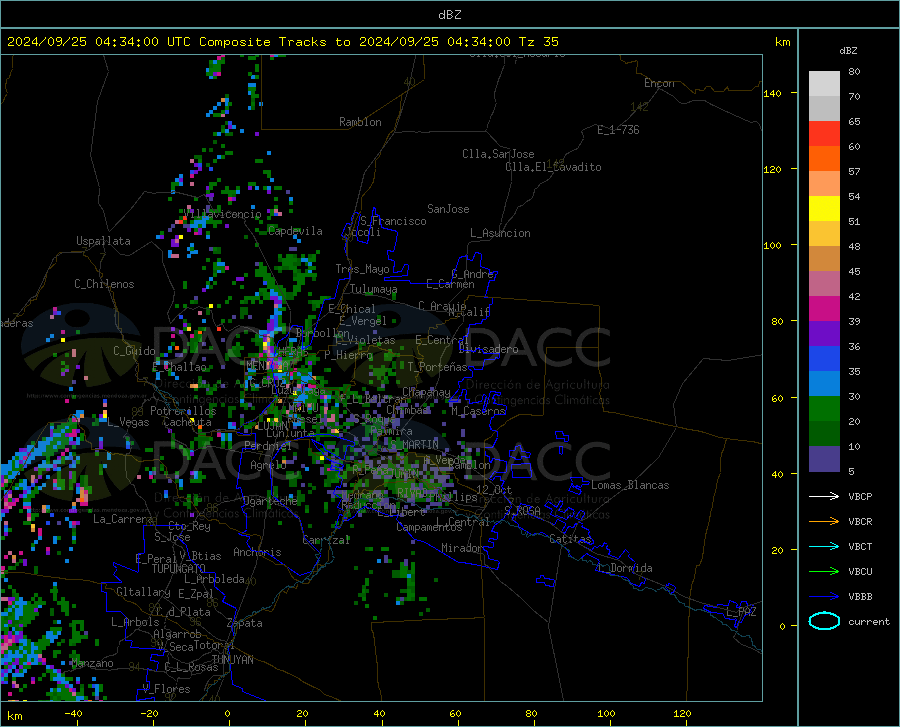Image resolution: width=900 pixels, height=727 pixels.
Task: Click the blue VBBB arrow legend symbol
Action: coord(824,597)
